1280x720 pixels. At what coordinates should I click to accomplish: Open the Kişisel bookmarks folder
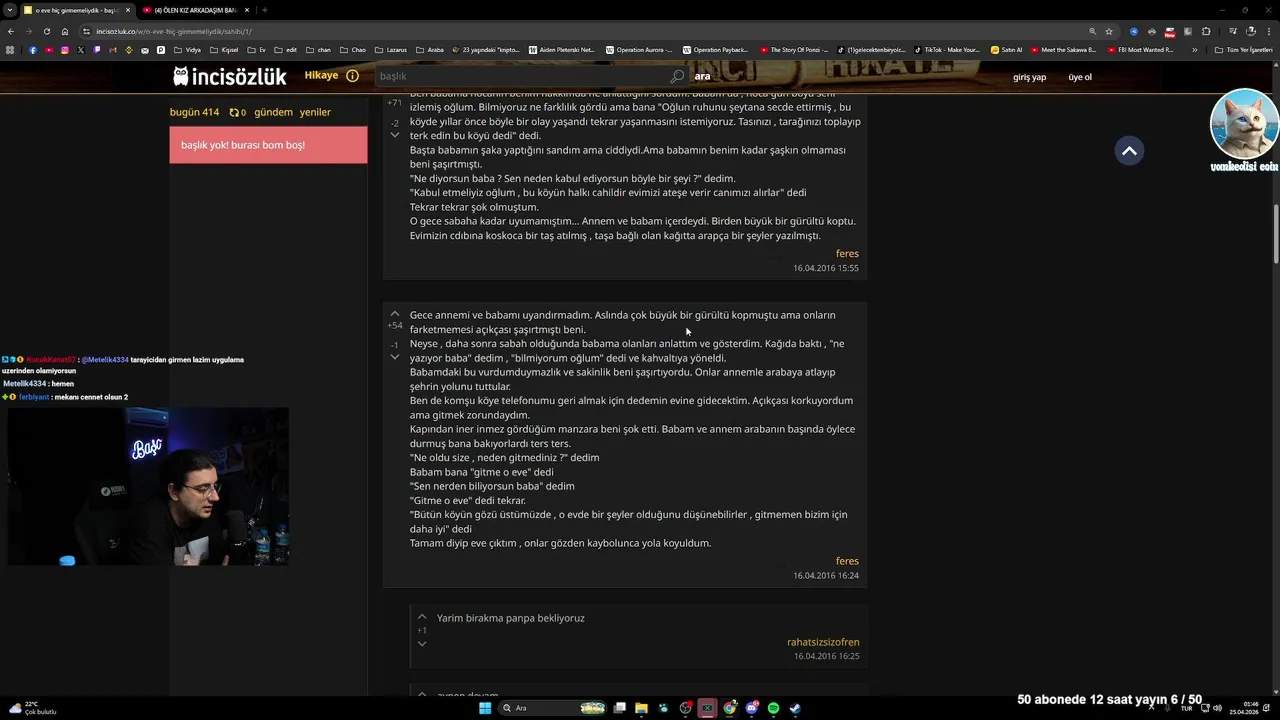(x=225, y=50)
